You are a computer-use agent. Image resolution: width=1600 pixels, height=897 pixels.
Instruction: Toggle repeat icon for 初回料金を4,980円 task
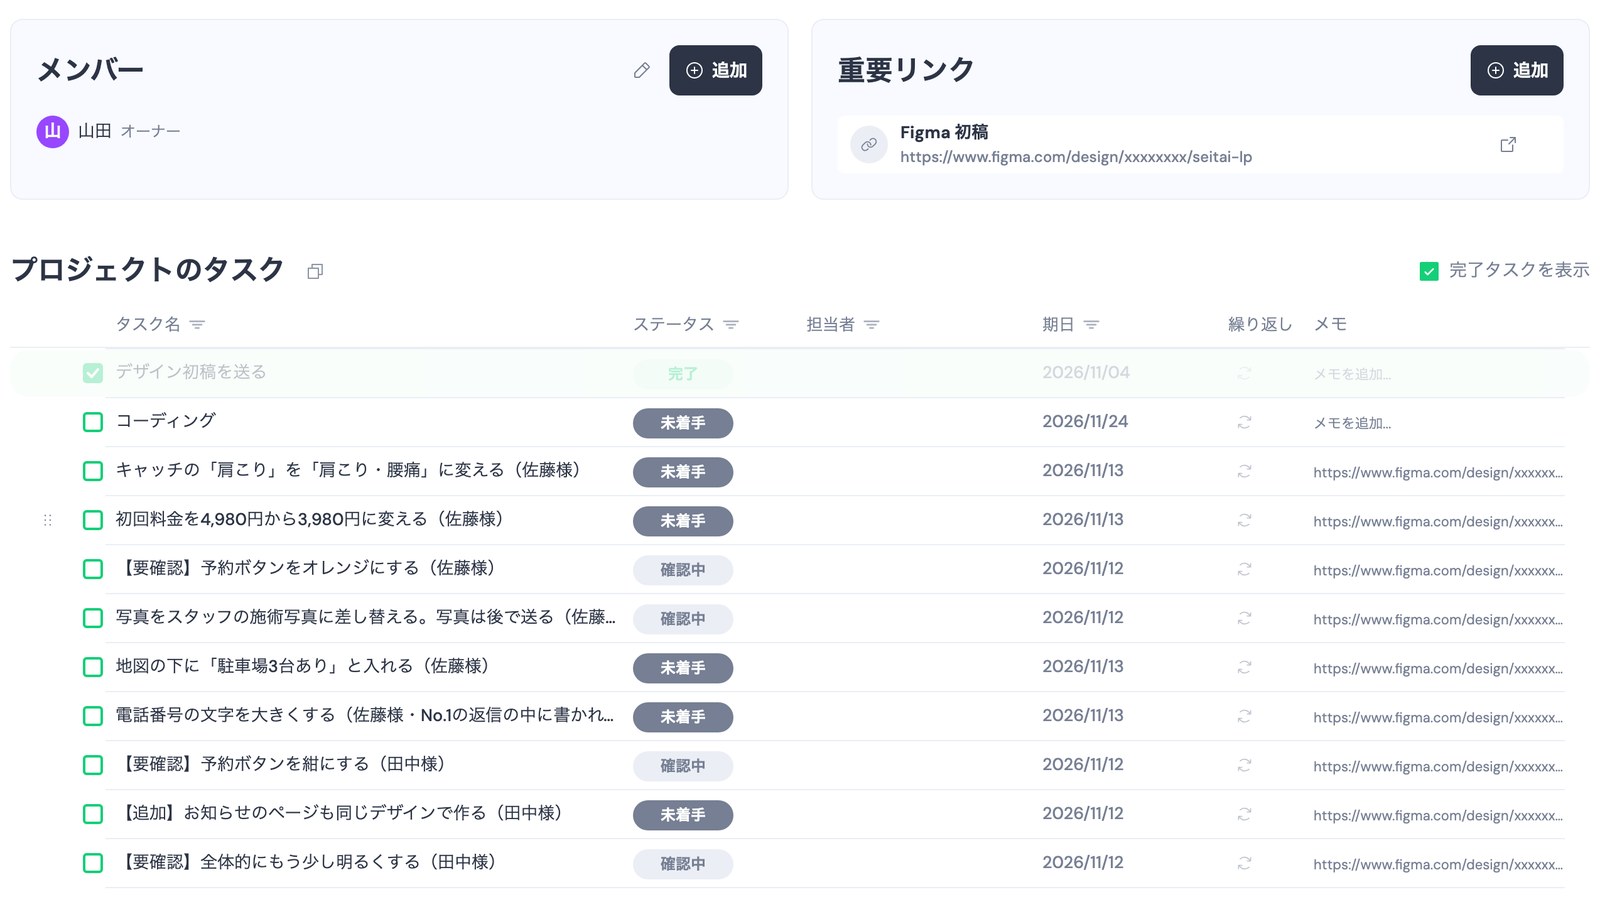click(1244, 520)
